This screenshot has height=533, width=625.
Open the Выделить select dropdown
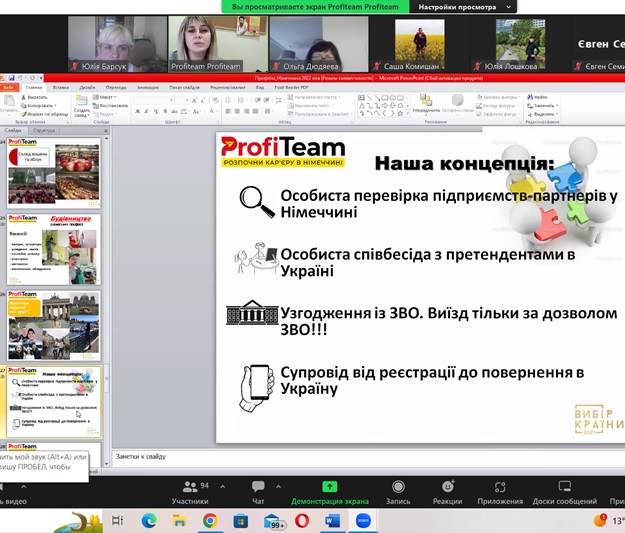click(x=542, y=114)
